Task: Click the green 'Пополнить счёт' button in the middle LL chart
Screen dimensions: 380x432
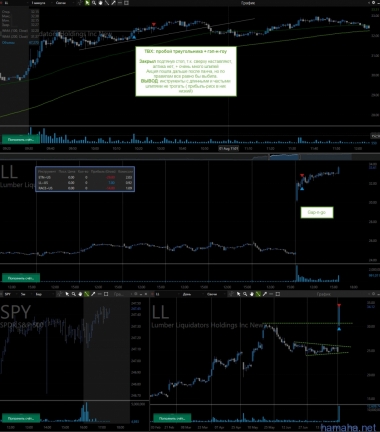Action: pos(21,278)
